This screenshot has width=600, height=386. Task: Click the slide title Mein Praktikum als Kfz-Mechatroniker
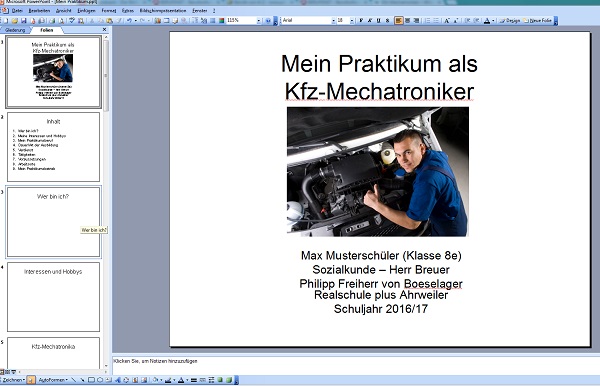coord(379,77)
